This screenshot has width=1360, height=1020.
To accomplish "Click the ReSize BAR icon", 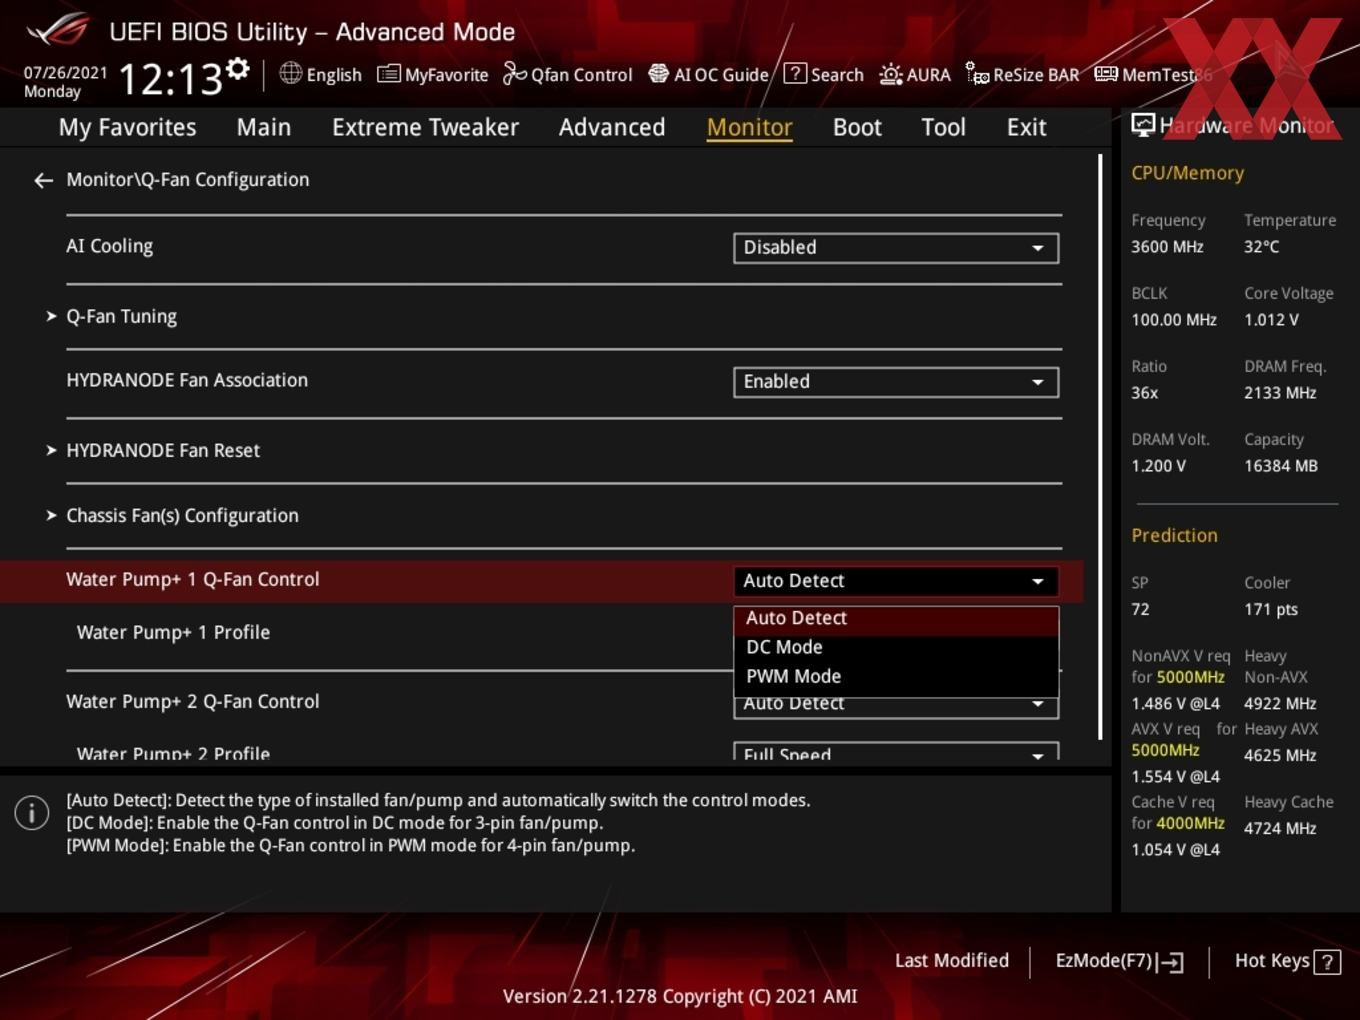I will point(977,73).
